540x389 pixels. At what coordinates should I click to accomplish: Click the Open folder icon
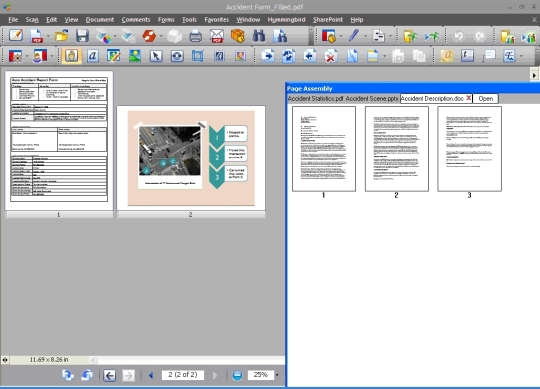[61, 36]
